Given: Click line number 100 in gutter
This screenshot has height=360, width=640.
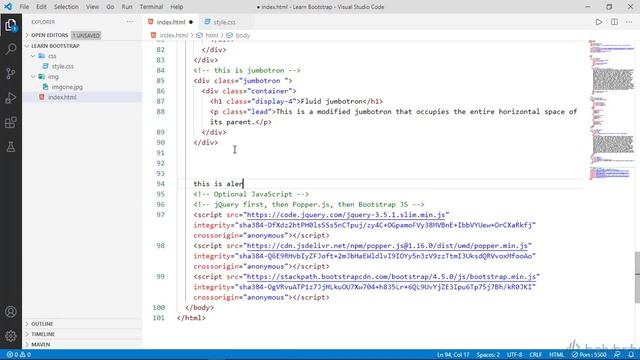Looking at the screenshot, I should (x=159, y=307).
